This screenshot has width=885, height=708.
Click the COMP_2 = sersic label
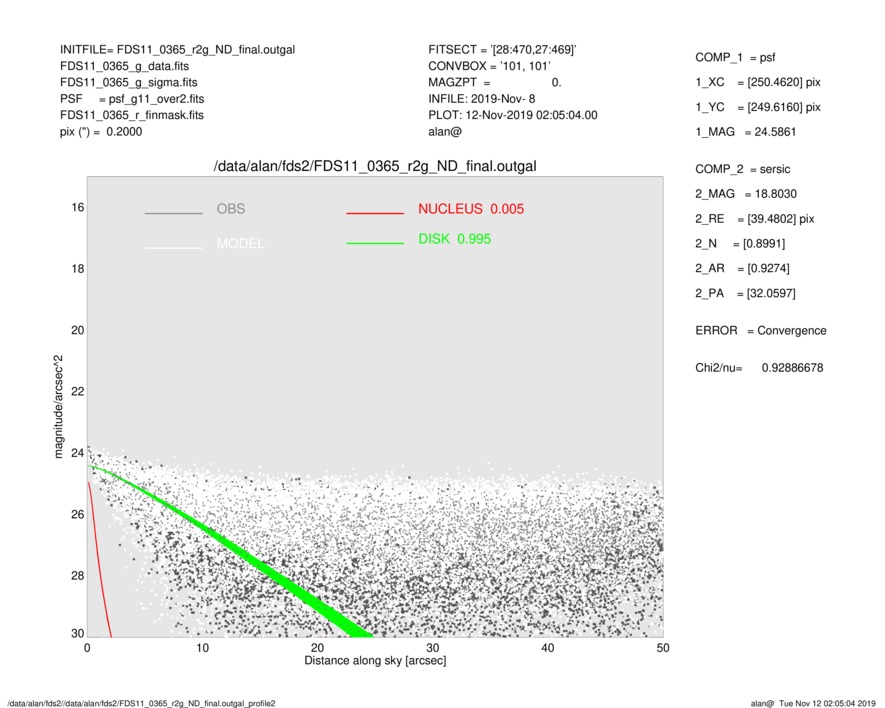click(742, 169)
